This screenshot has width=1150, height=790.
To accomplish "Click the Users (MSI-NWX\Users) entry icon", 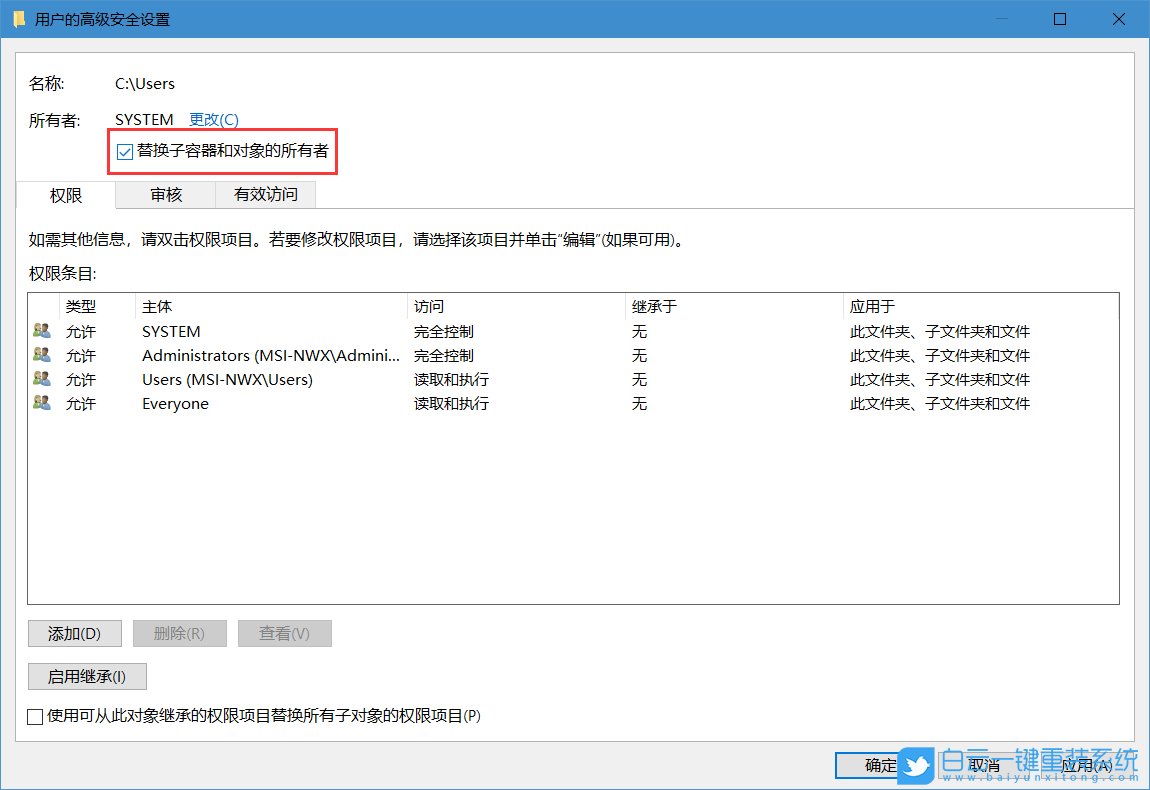I will point(42,379).
